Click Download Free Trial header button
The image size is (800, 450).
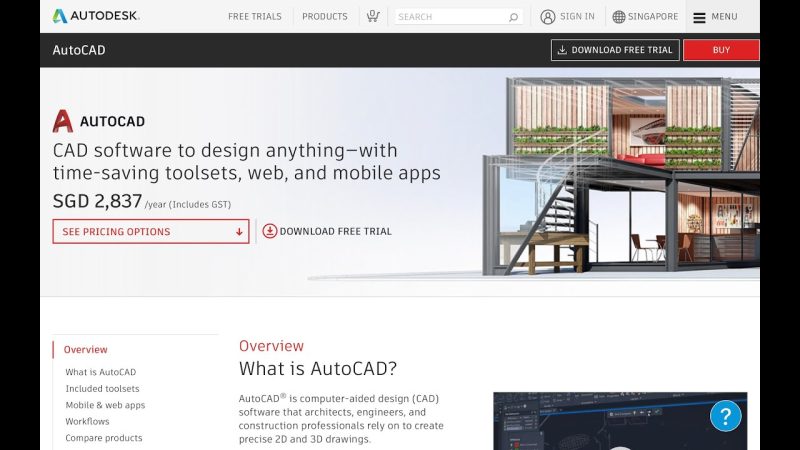pos(615,50)
